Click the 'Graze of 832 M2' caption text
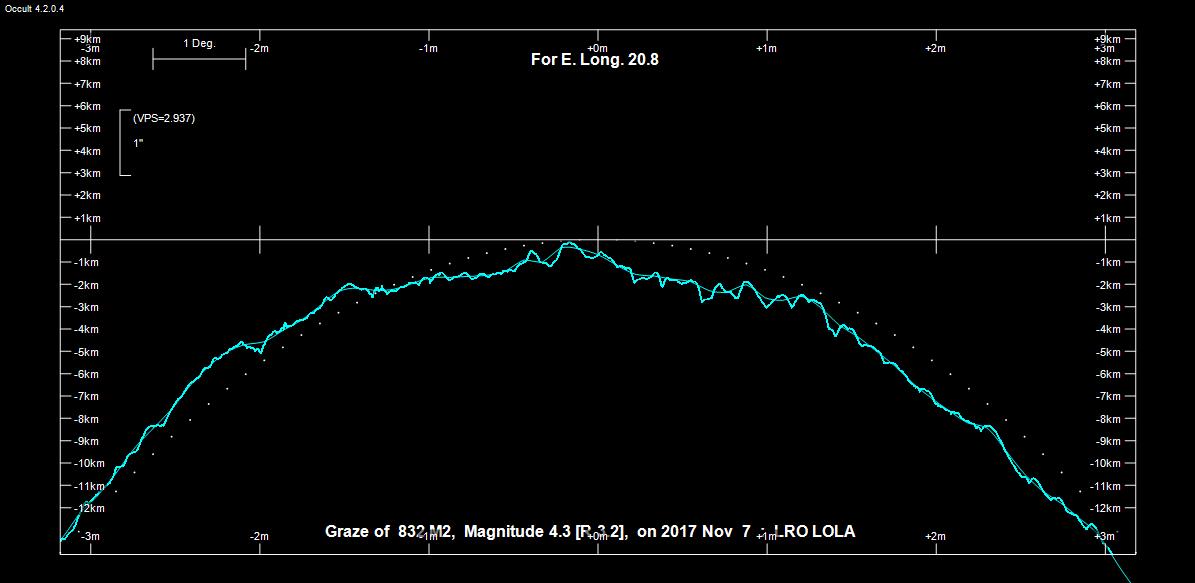The height and width of the screenshot is (583, 1195). (390, 532)
